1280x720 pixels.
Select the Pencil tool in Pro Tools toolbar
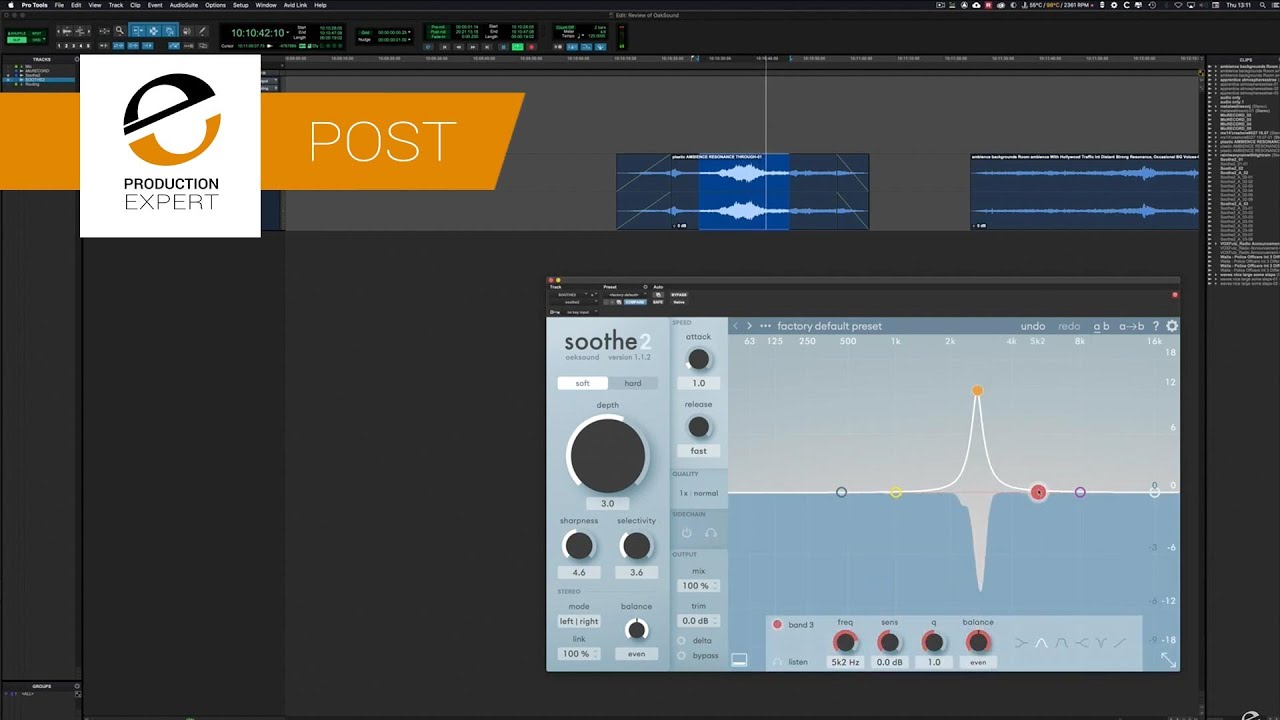(x=204, y=31)
